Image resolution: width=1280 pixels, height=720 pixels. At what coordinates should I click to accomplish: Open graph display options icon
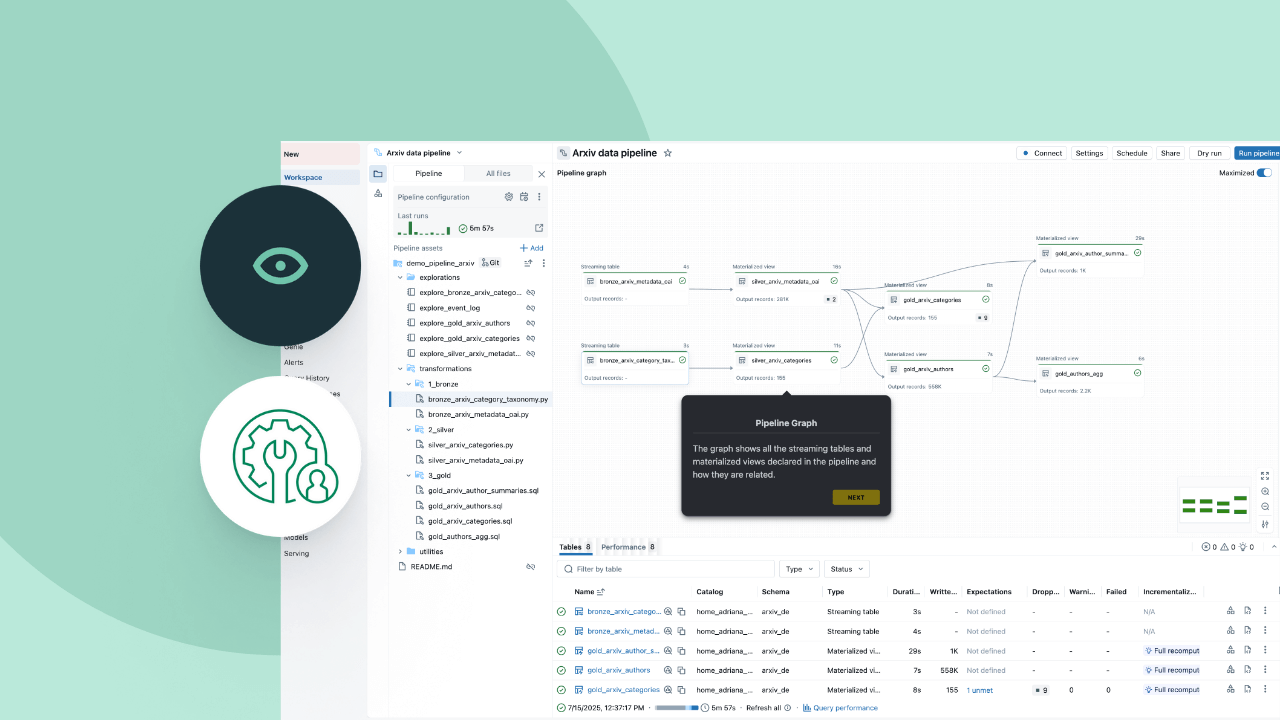[1265, 524]
